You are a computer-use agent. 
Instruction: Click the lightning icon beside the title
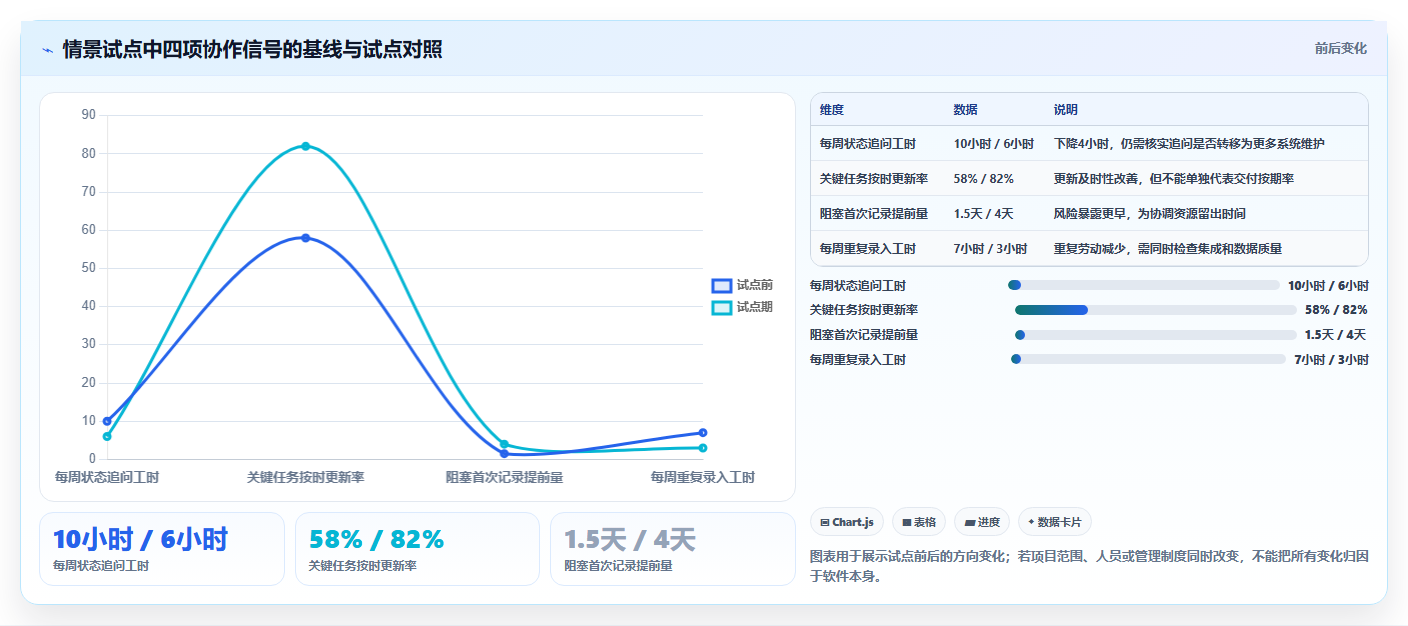[x=47, y=50]
